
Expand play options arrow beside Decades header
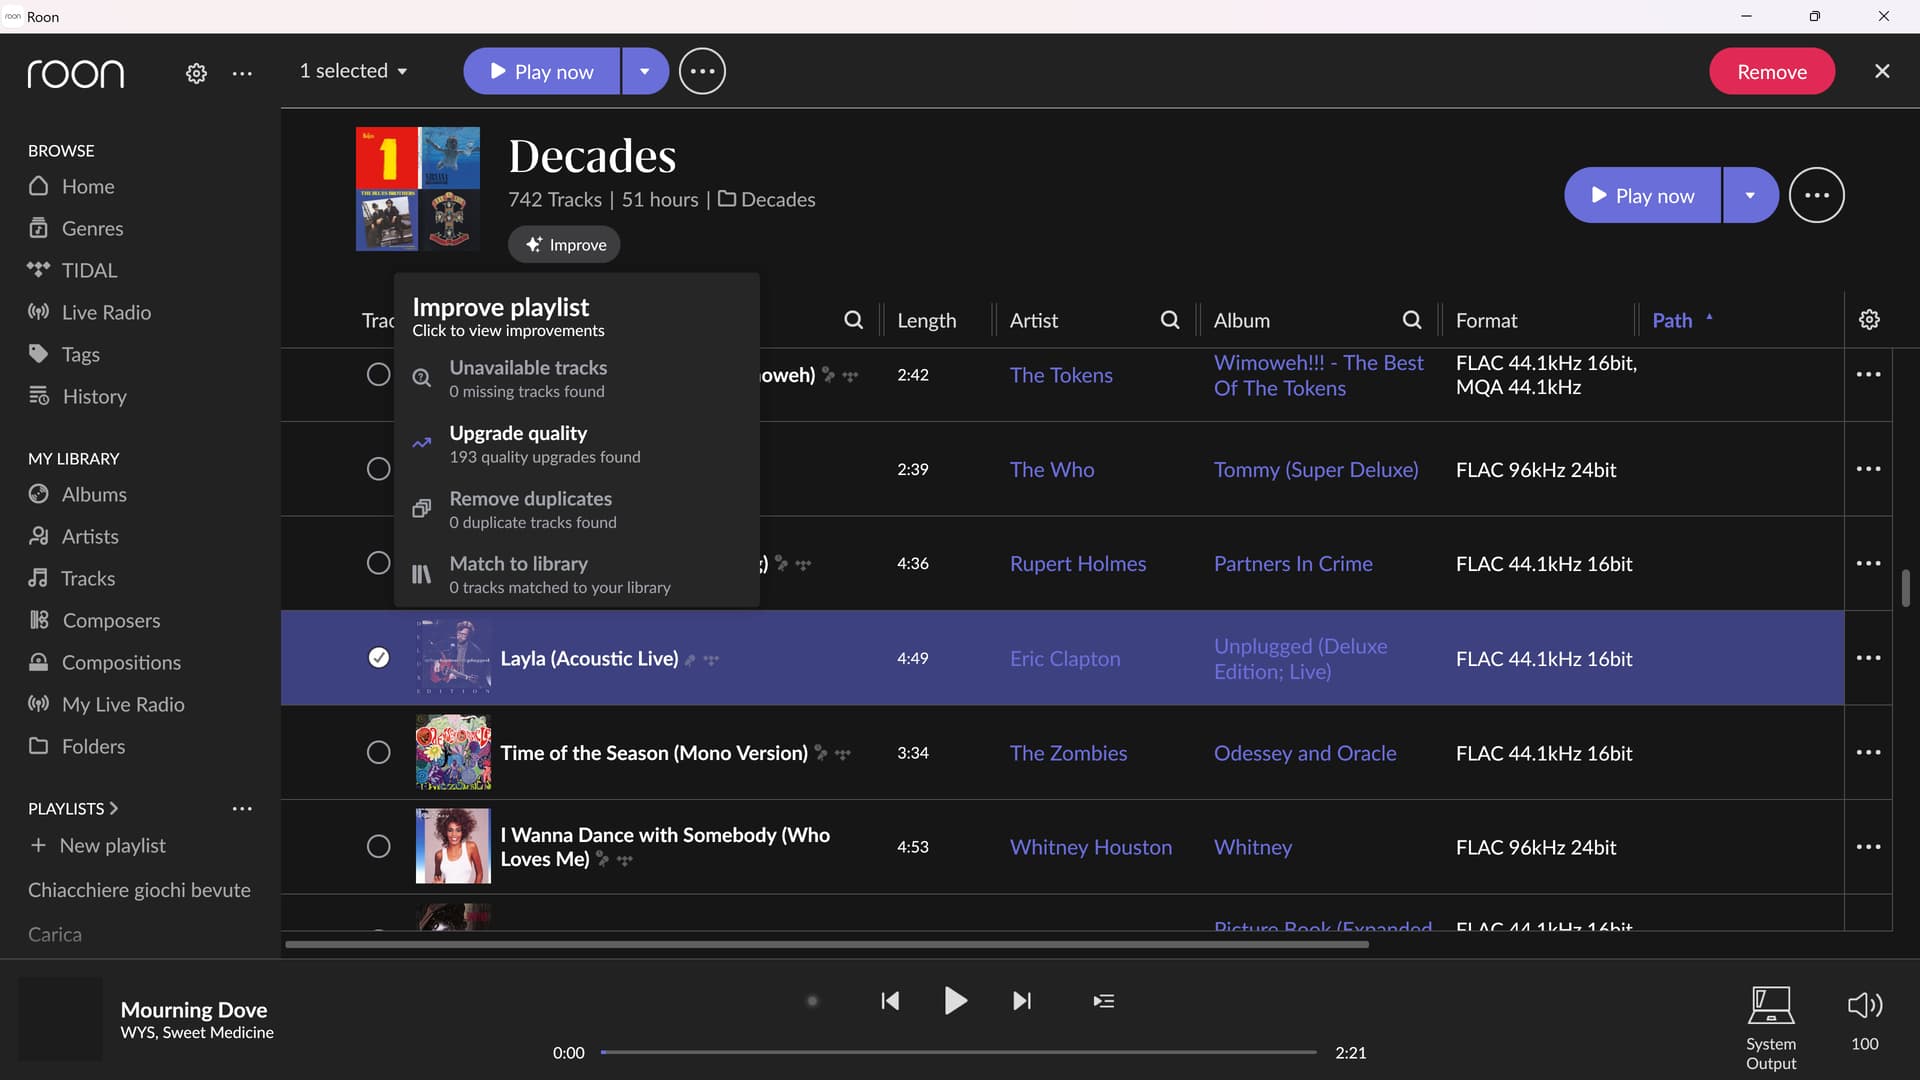coord(1750,195)
